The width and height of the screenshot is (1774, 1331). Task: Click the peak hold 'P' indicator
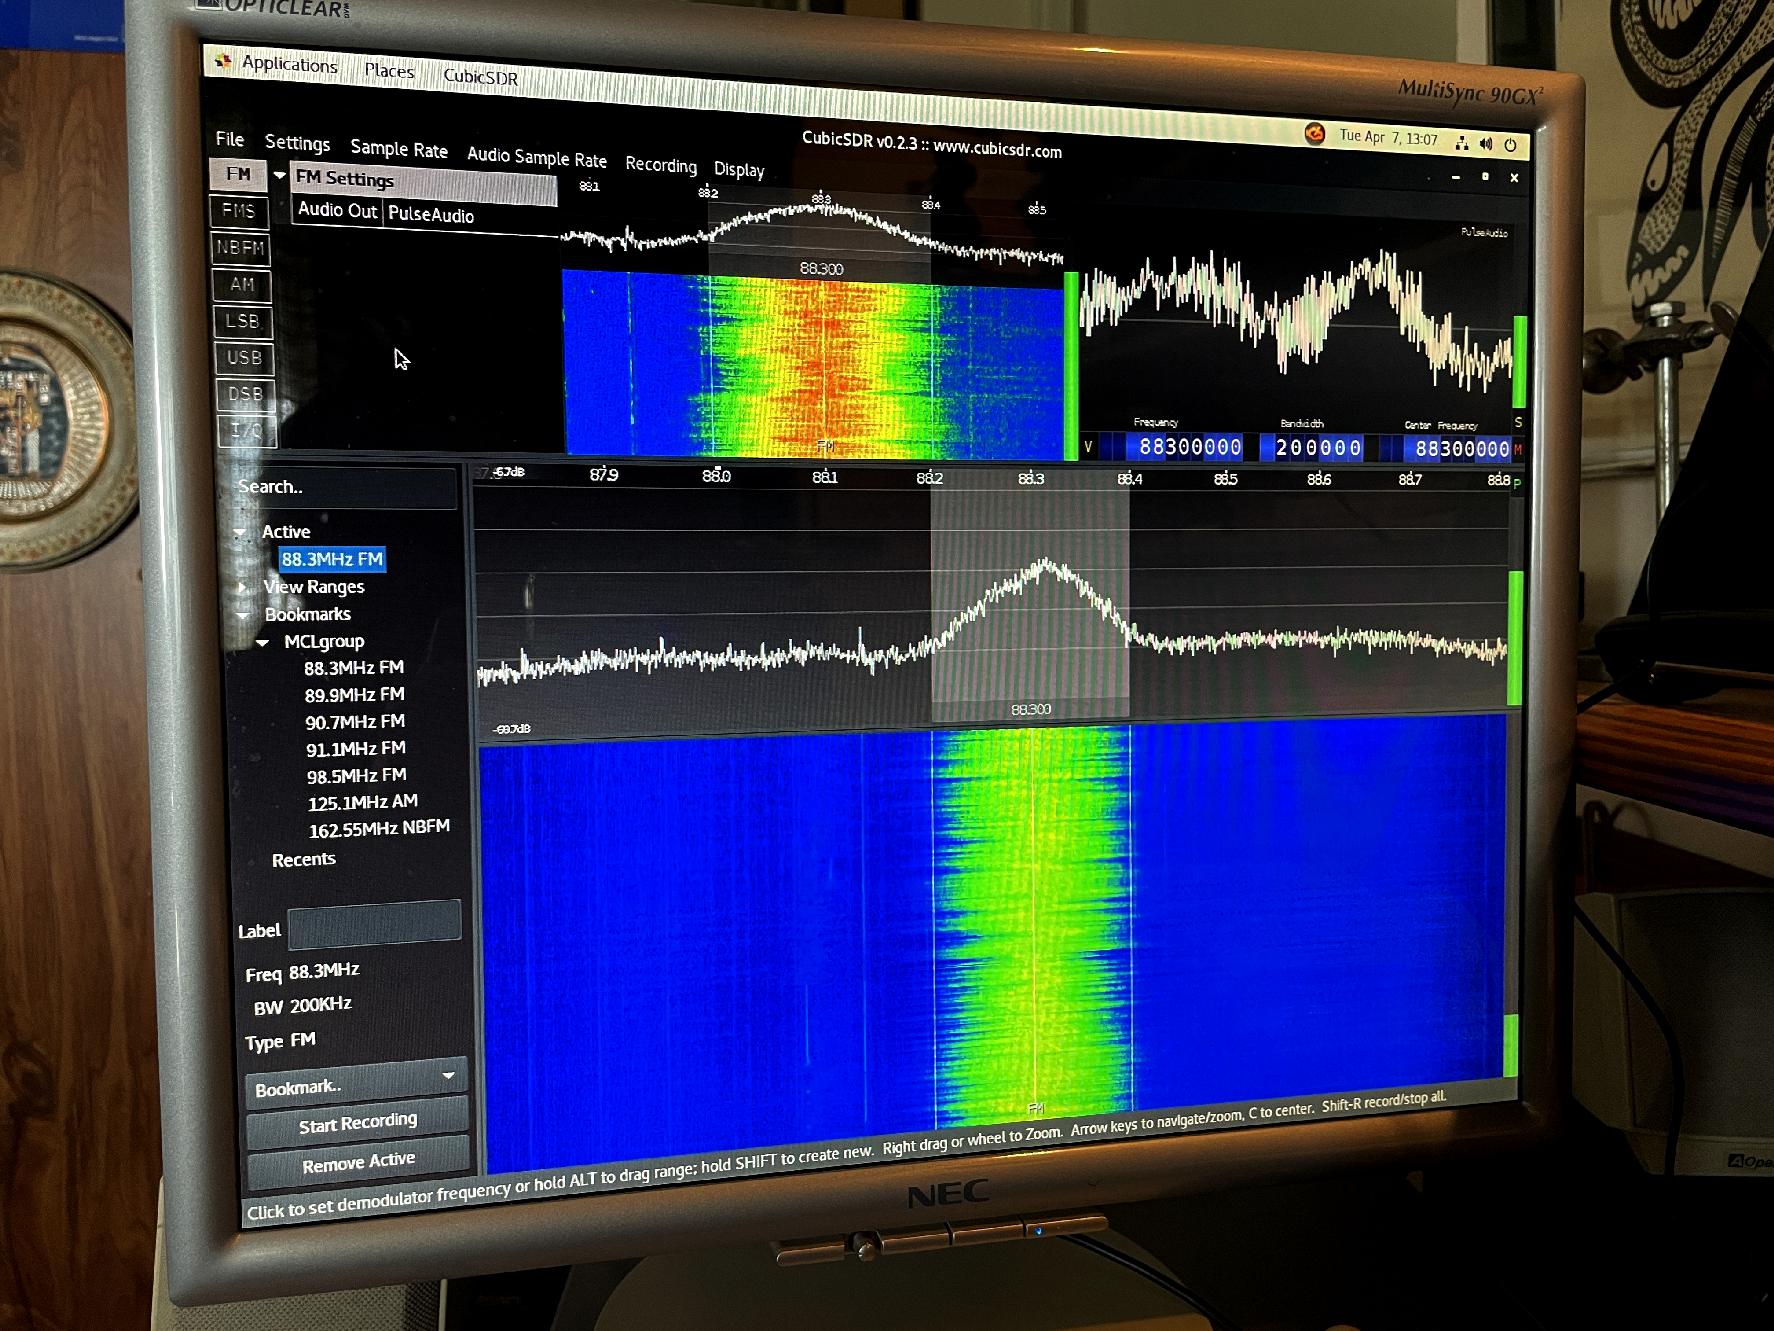click(x=1517, y=484)
